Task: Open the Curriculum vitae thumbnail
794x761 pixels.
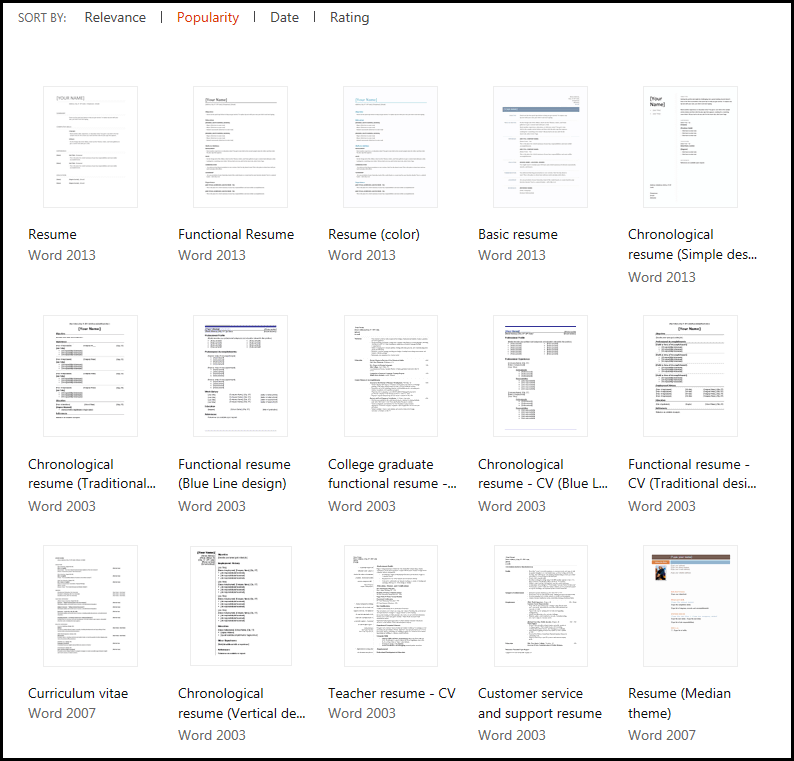Action: [90, 606]
